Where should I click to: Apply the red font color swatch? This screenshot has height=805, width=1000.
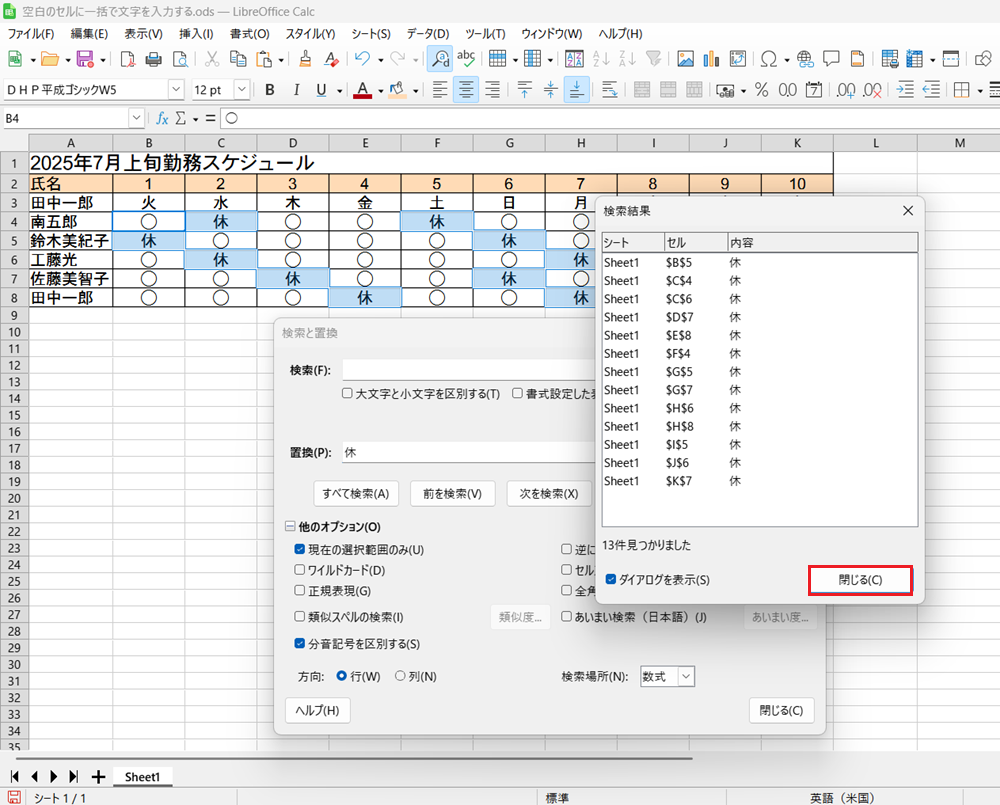(362, 90)
